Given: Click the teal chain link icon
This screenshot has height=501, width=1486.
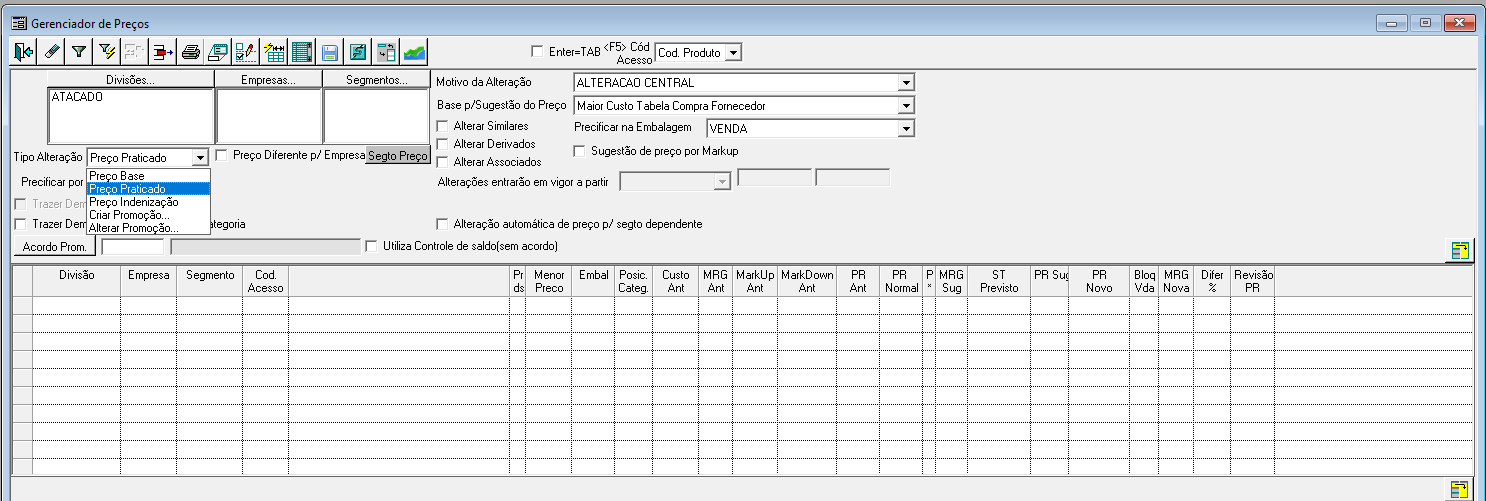Looking at the screenshot, I should click(358, 51).
